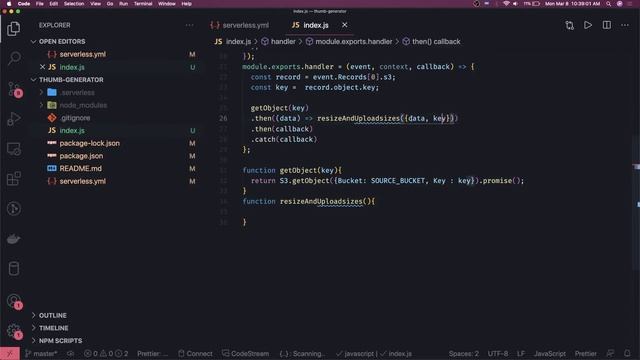The width and height of the screenshot is (640, 360).
Task: Click module.exports.handler in breadcrumb
Action: [353, 42]
